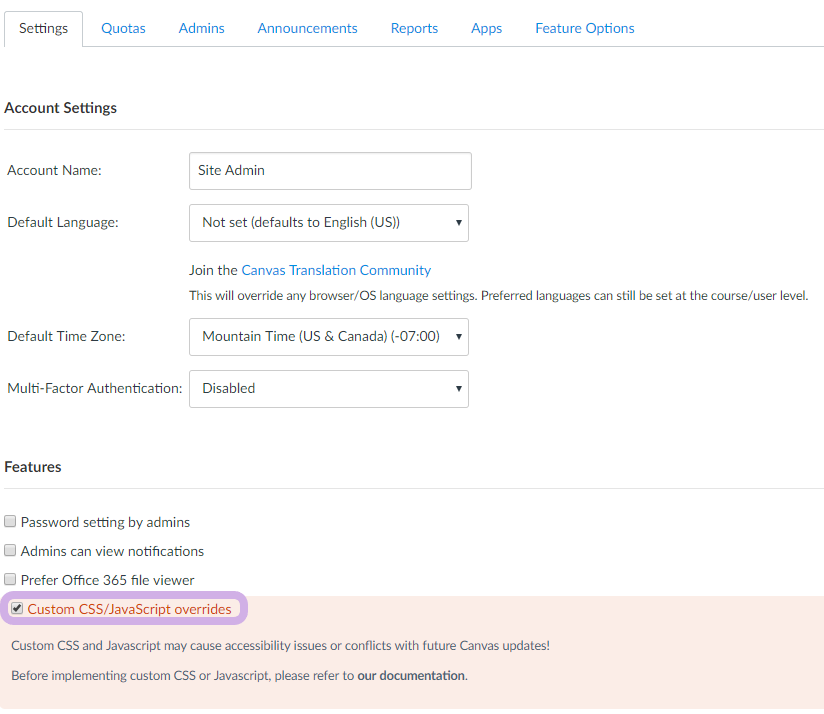Click the Multi-Factor Authentication label
The width and height of the screenshot is (824, 714).
94,388
